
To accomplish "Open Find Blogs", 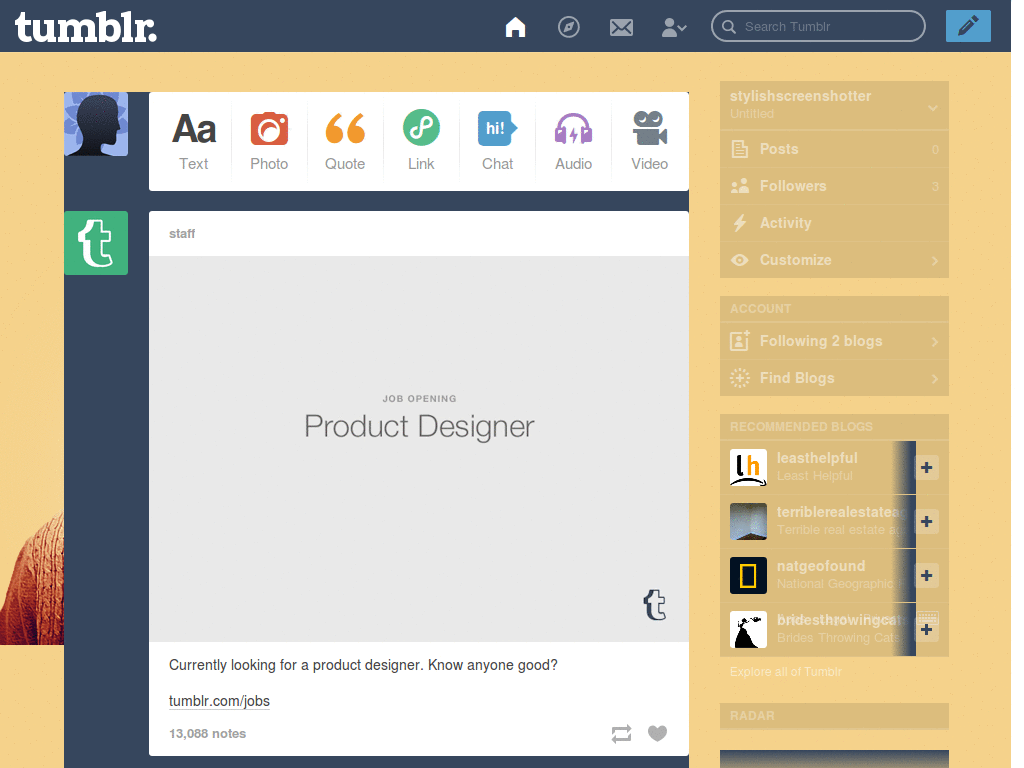I will pos(834,378).
